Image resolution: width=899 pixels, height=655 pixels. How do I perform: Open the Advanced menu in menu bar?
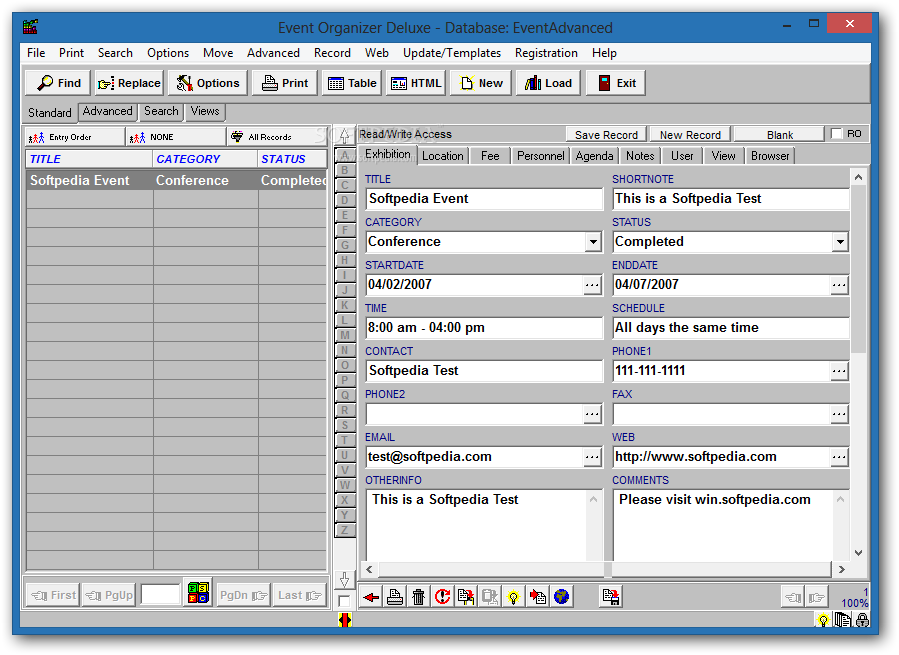click(273, 53)
